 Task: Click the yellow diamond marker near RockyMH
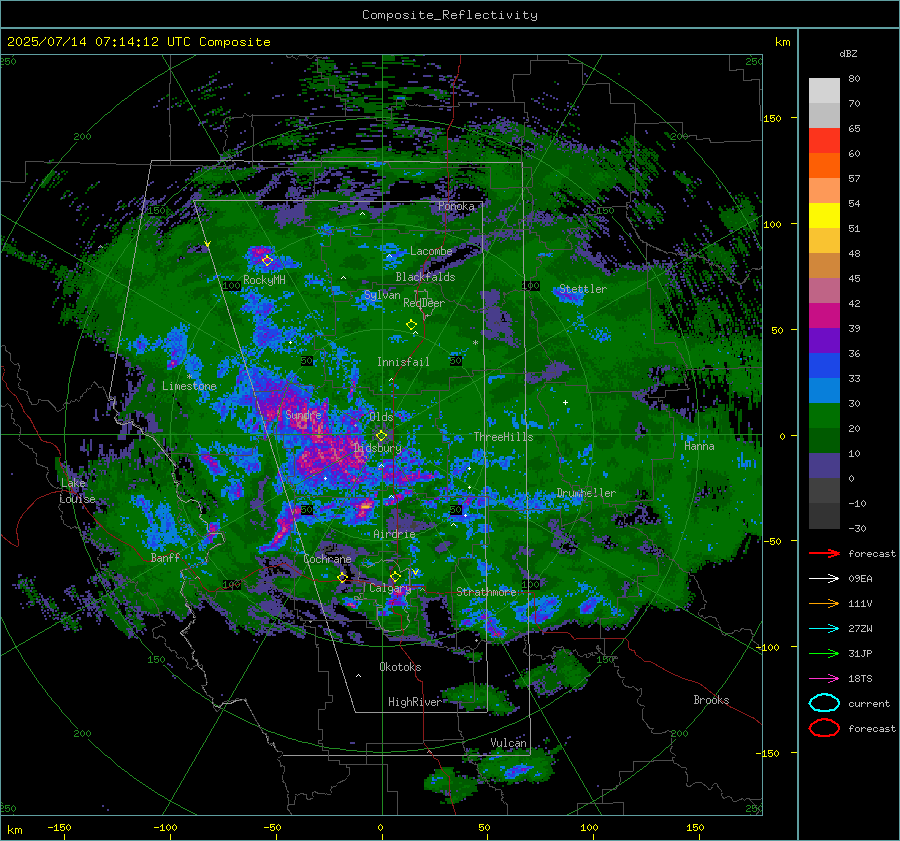pos(267,261)
